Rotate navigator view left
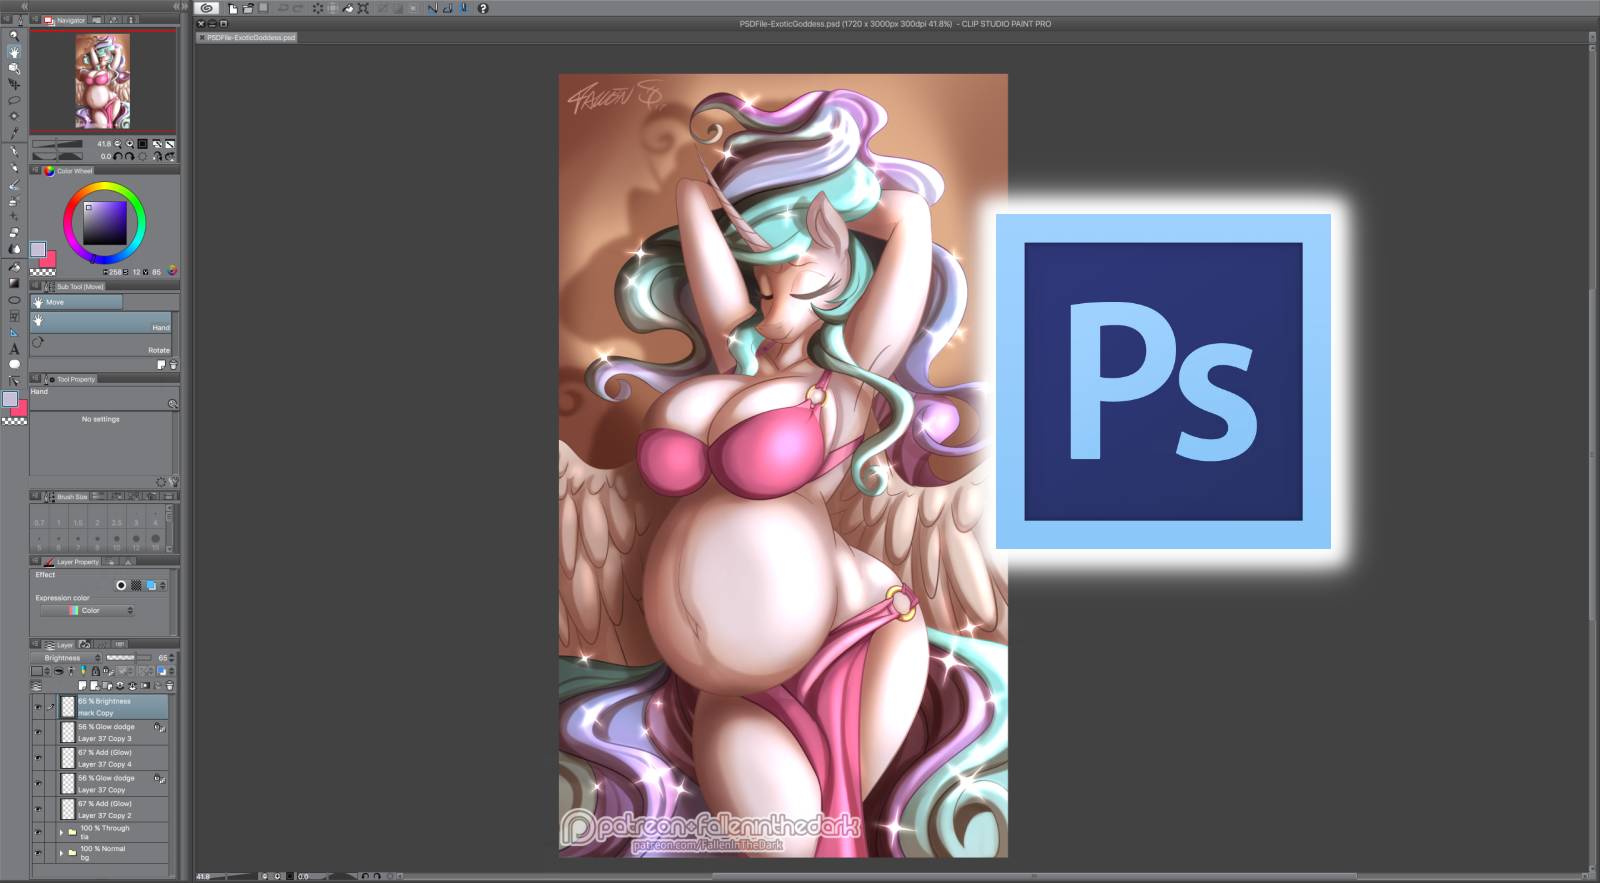Image resolution: width=1600 pixels, height=883 pixels. pos(118,156)
